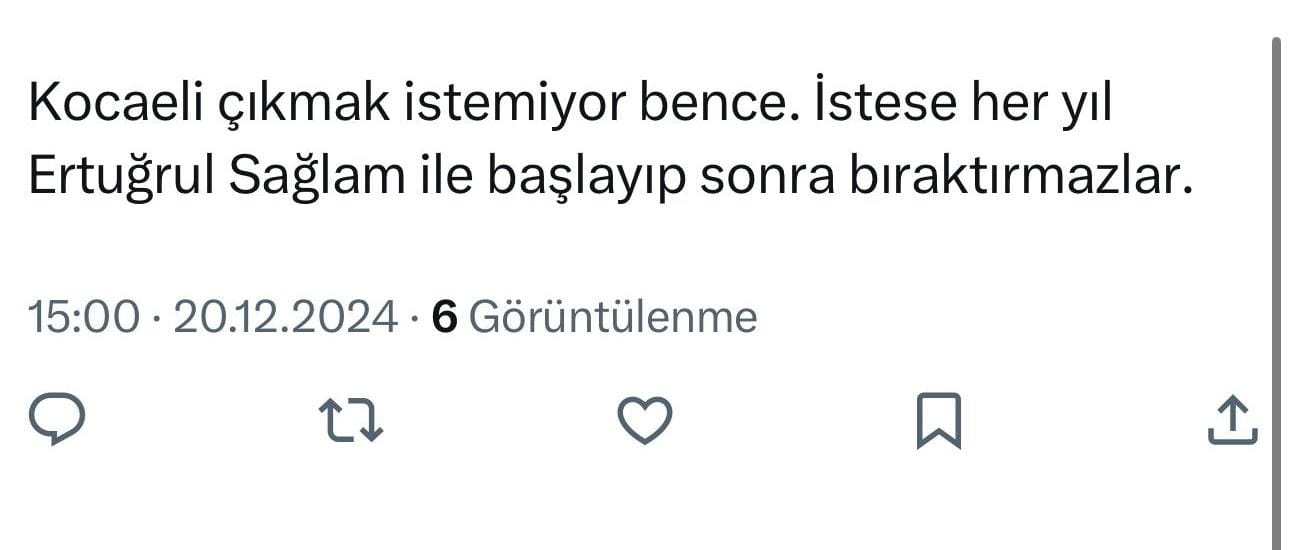Click the reply speech bubble icon
1290x550 pixels.
pos(57,419)
